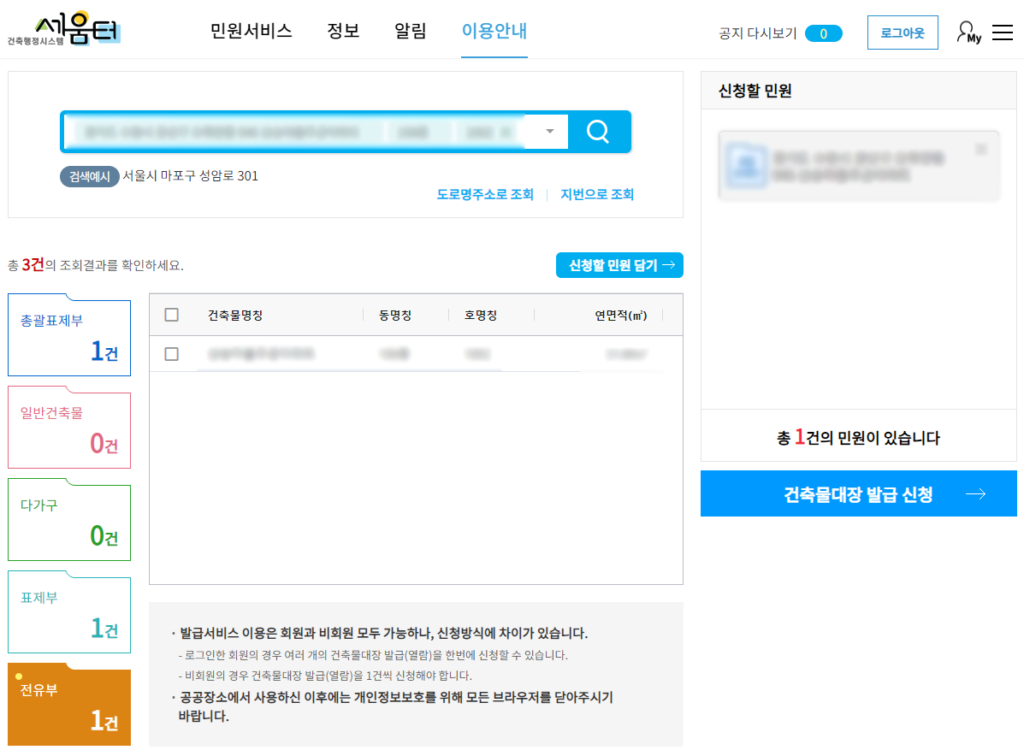
Task: Click the 공지 다시보기 text
Action: click(758, 33)
